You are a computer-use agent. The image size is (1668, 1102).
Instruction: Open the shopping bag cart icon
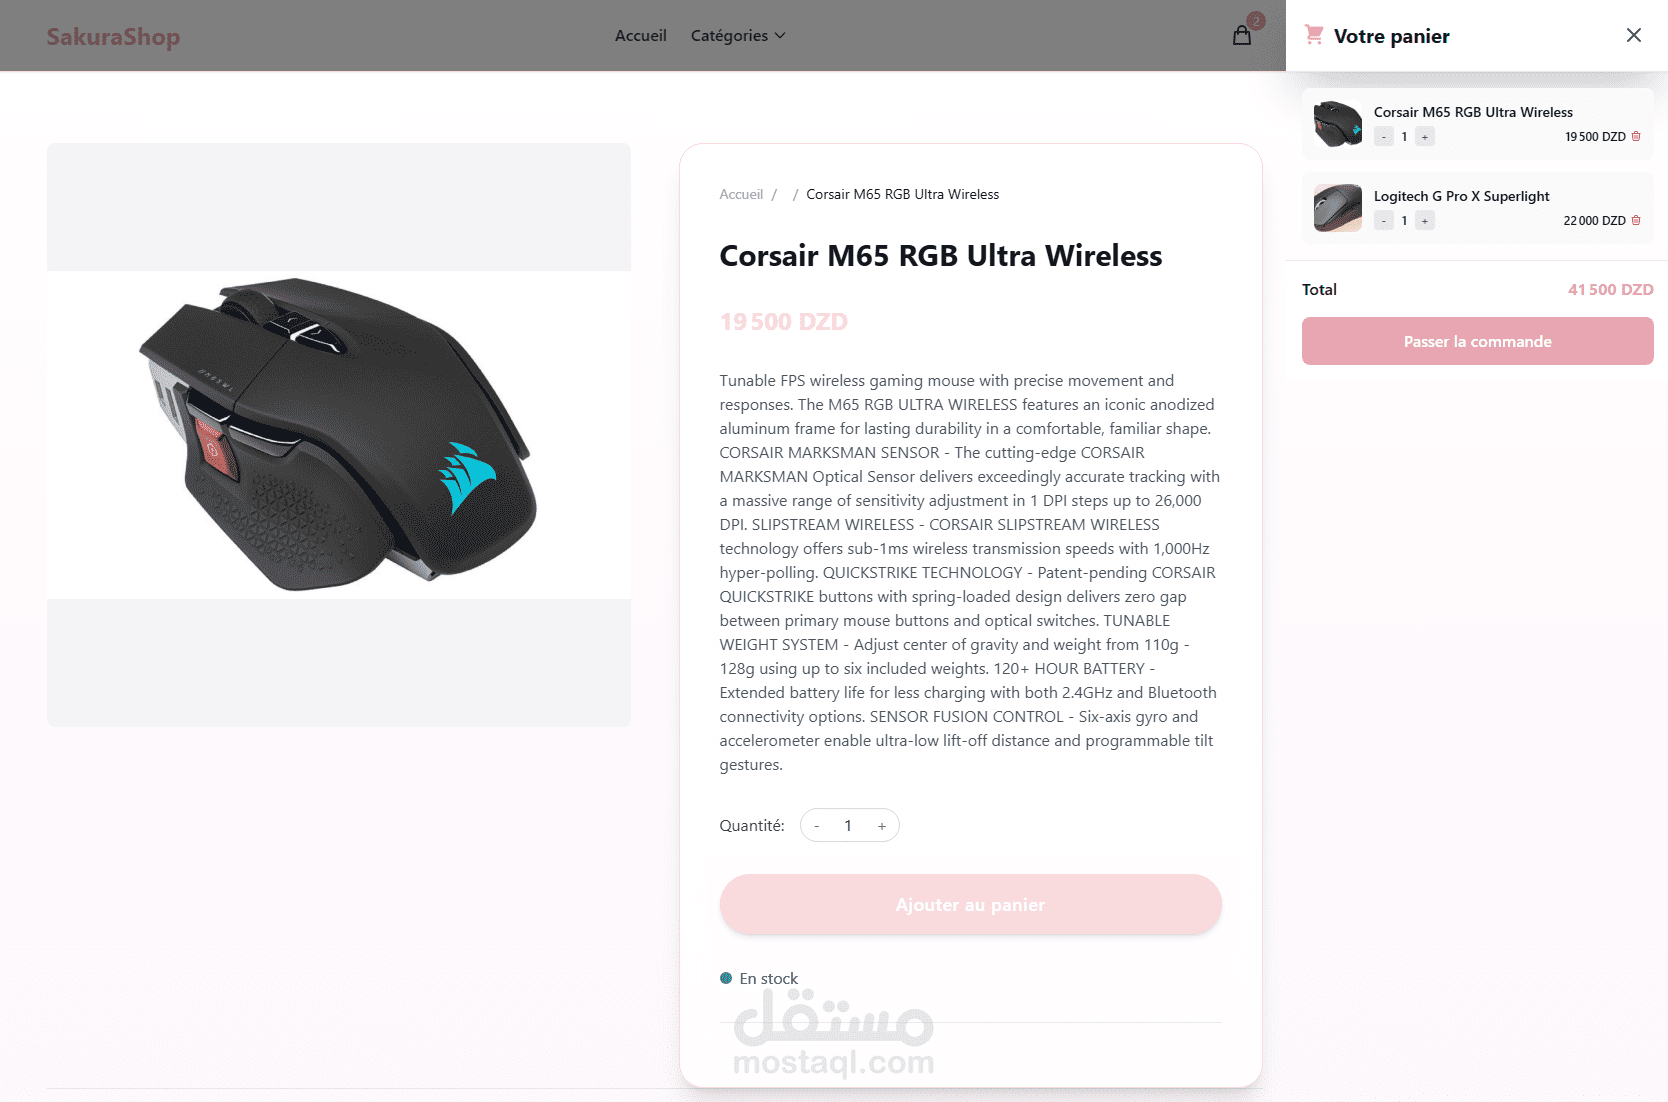click(x=1242, y=36)
